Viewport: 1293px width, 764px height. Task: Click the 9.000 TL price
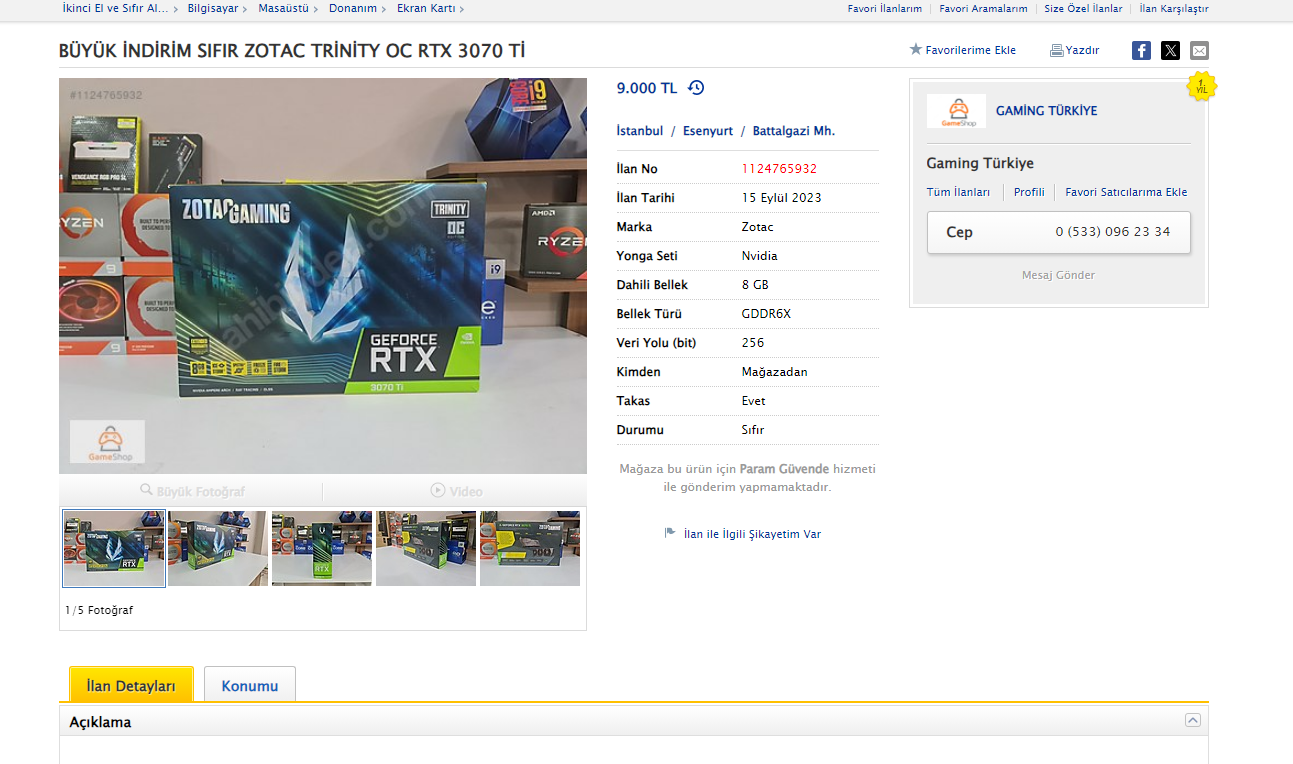(647, 88)
